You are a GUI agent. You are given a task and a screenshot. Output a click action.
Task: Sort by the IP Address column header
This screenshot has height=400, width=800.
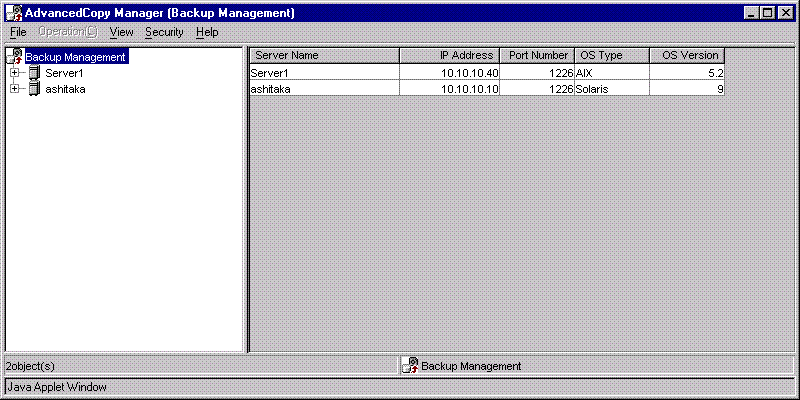click(449, 55)
